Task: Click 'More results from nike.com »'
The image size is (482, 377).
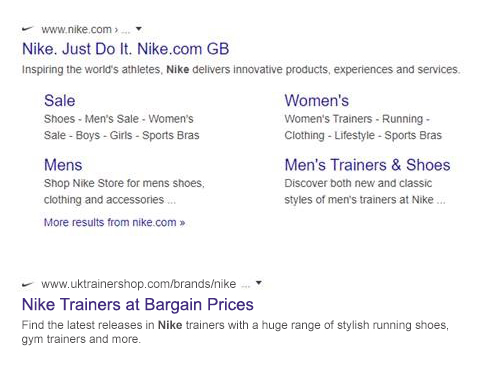Action: click(114, 222)
